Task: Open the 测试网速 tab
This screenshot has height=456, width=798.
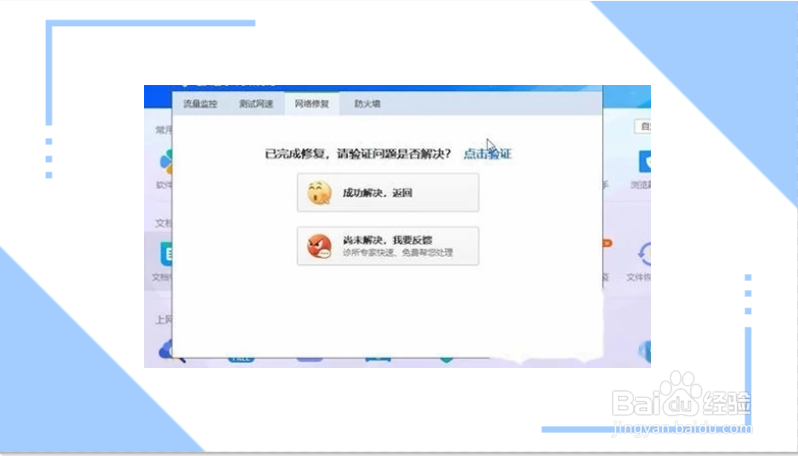Action: coord(256,104)
